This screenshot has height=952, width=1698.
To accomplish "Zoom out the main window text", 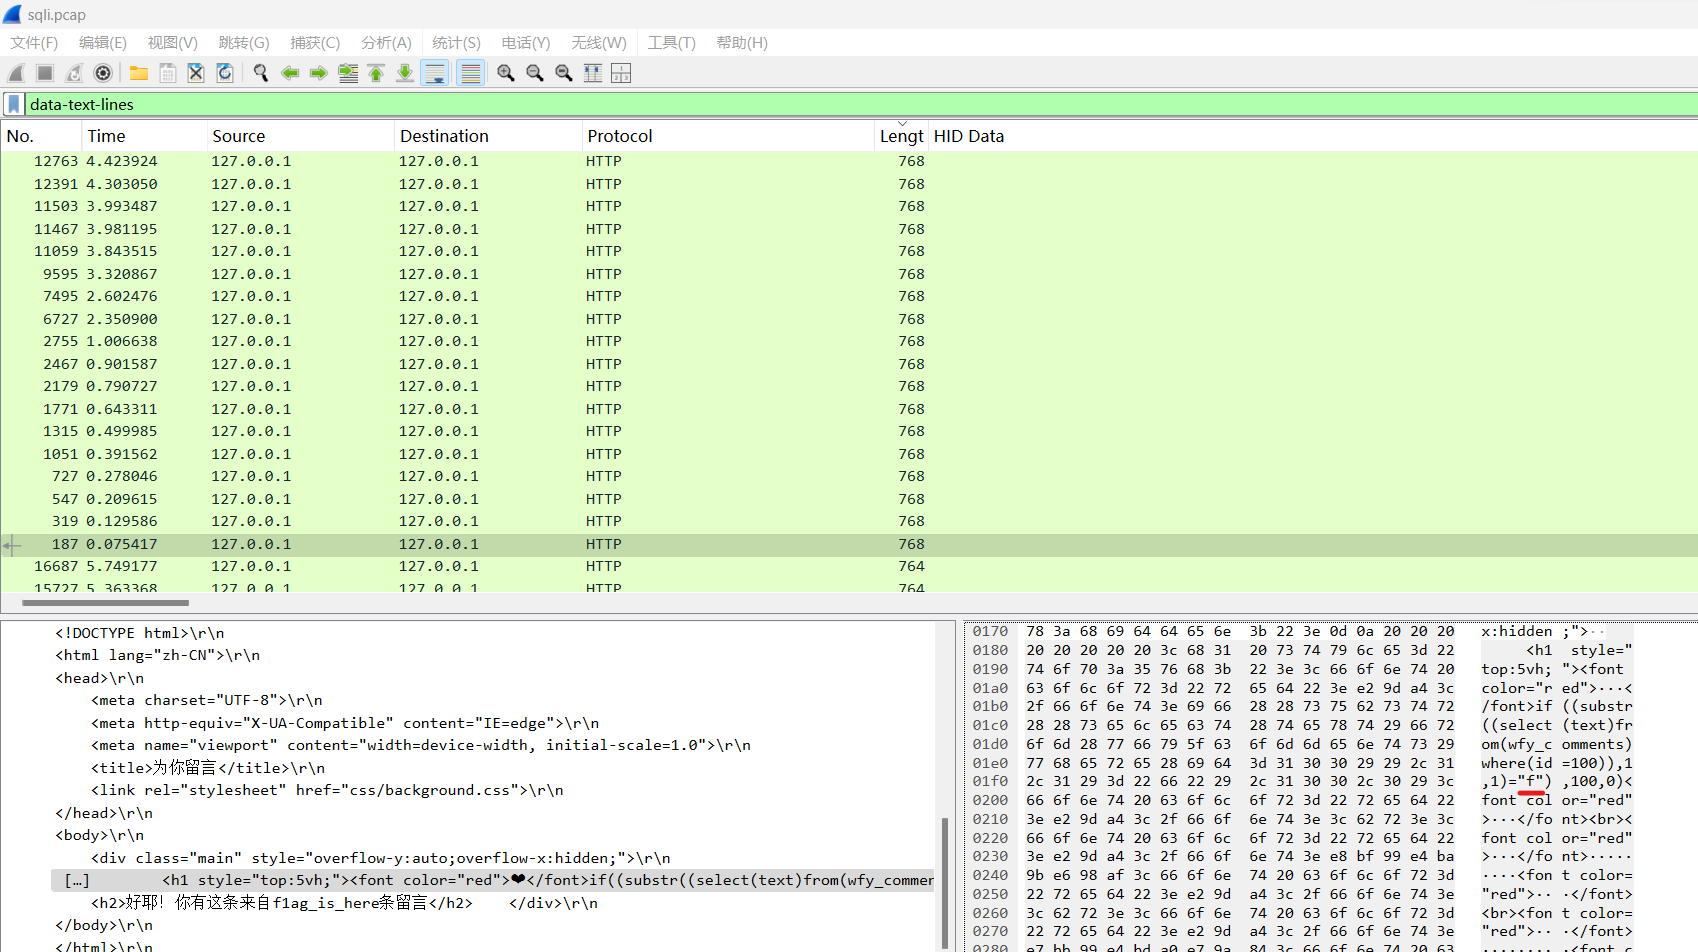I will (x=535, y=73).
